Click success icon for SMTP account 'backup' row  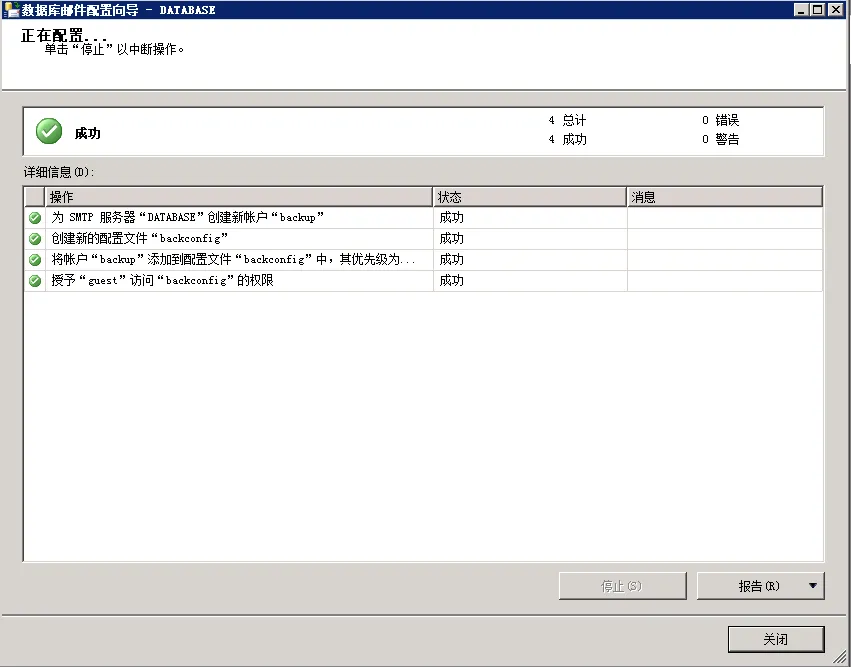pos(35,218)
